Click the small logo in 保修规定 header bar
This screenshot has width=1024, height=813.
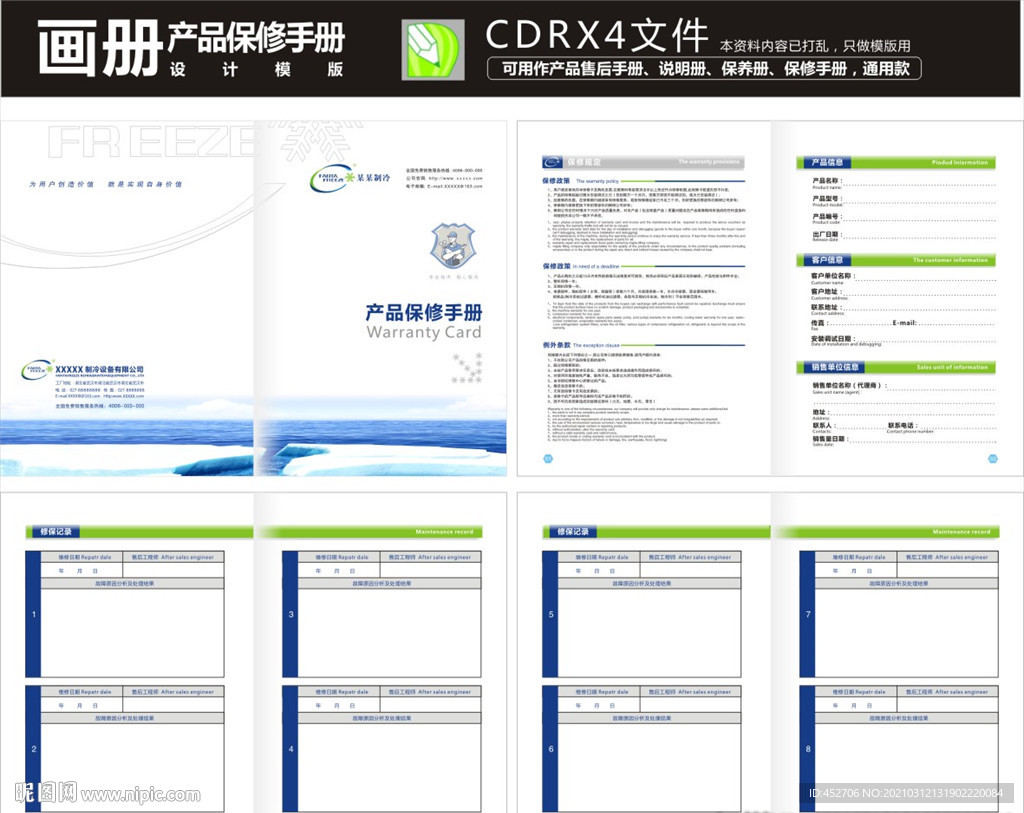click(x=552, y=162)
